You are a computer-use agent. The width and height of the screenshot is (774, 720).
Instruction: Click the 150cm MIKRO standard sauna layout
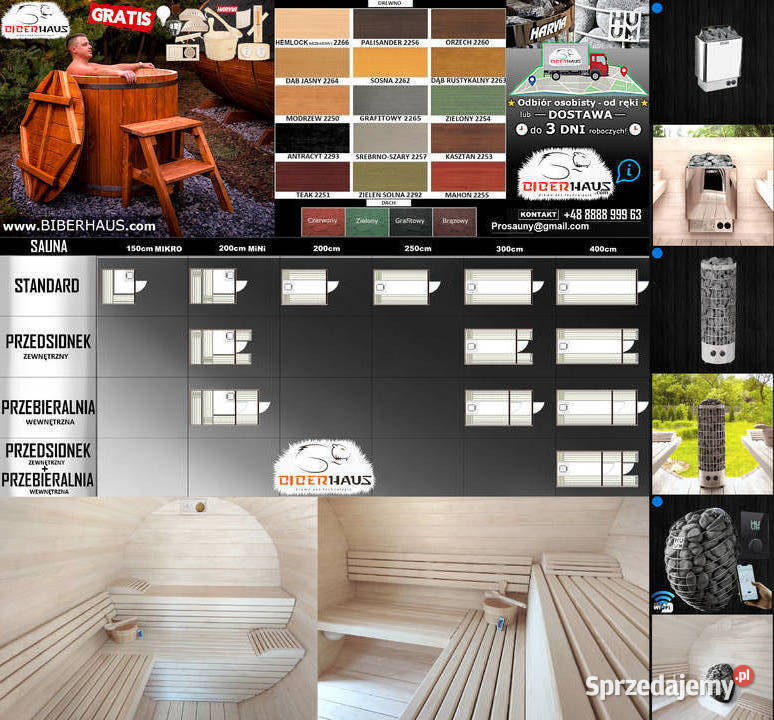[122, 286]
